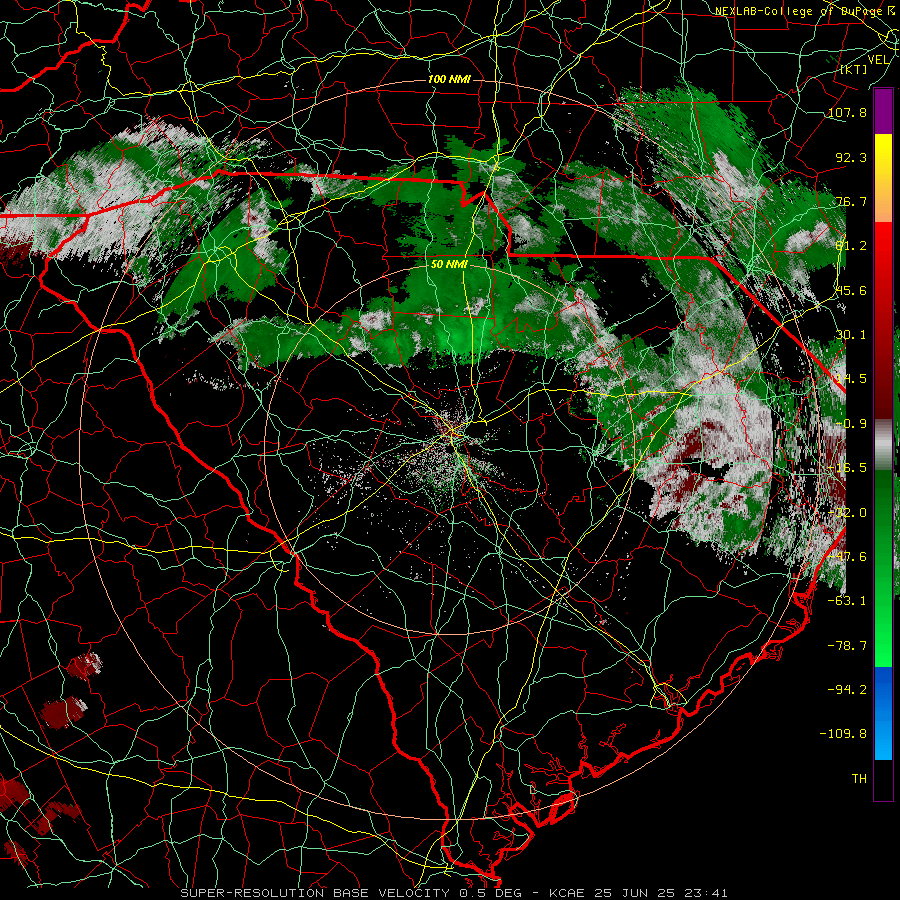Screen dimensions: 900x900
Task: Click the -63.1 velocity legend value
Action: pos(847,601)
